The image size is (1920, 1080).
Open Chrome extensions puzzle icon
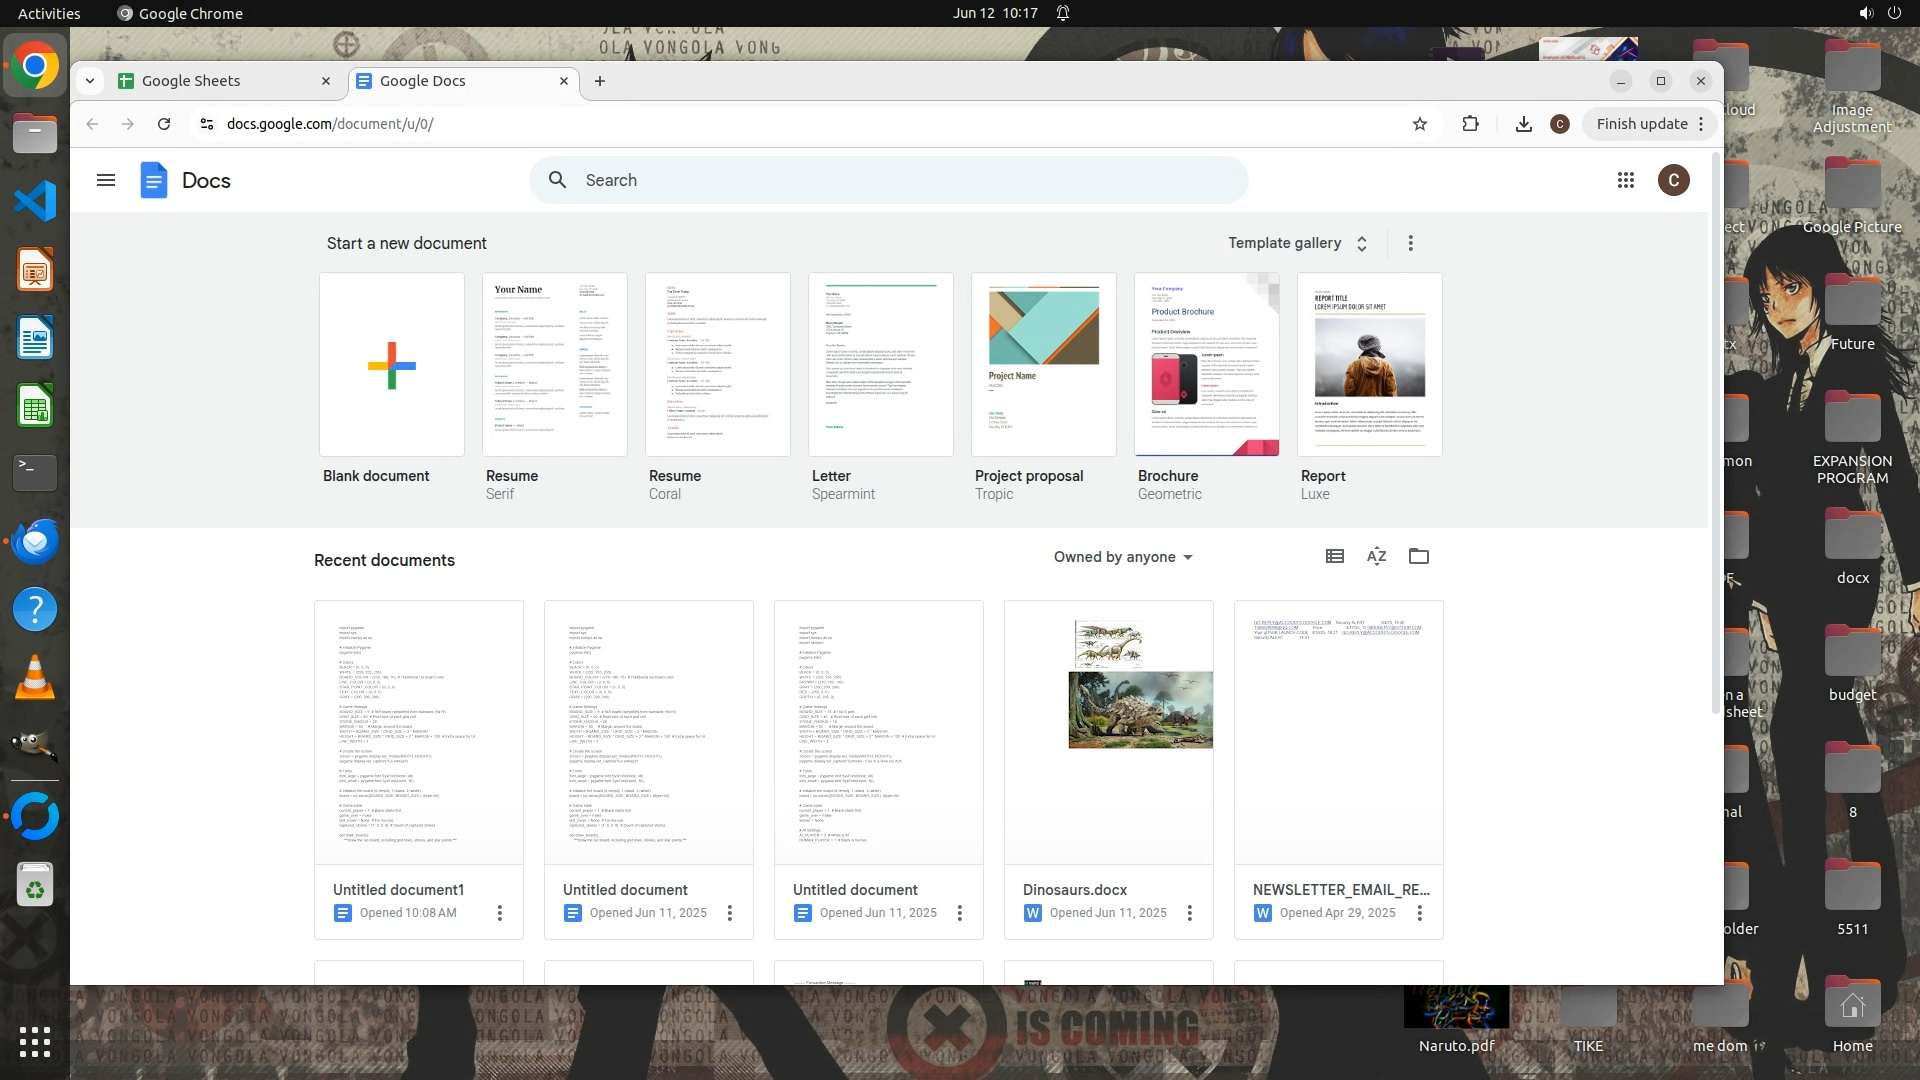pos(1470,124)
